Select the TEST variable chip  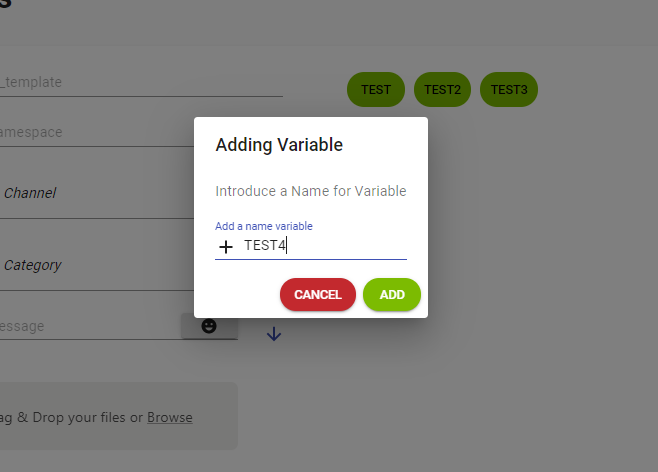pyautogui.click(x=376, y=89)
